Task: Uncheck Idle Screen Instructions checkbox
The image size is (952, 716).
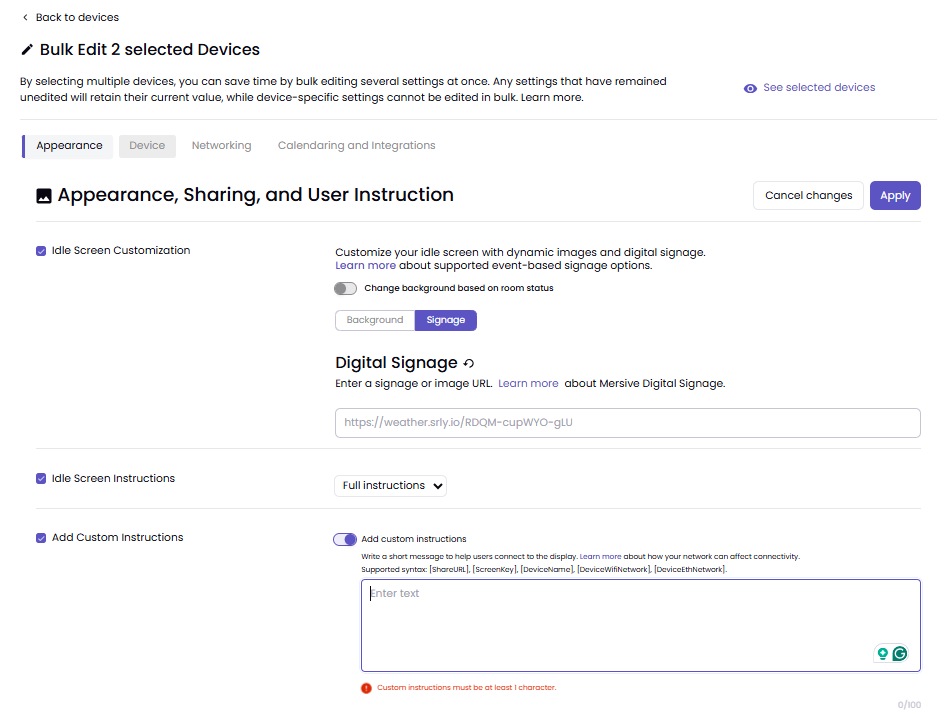Action: pos(41,479)
